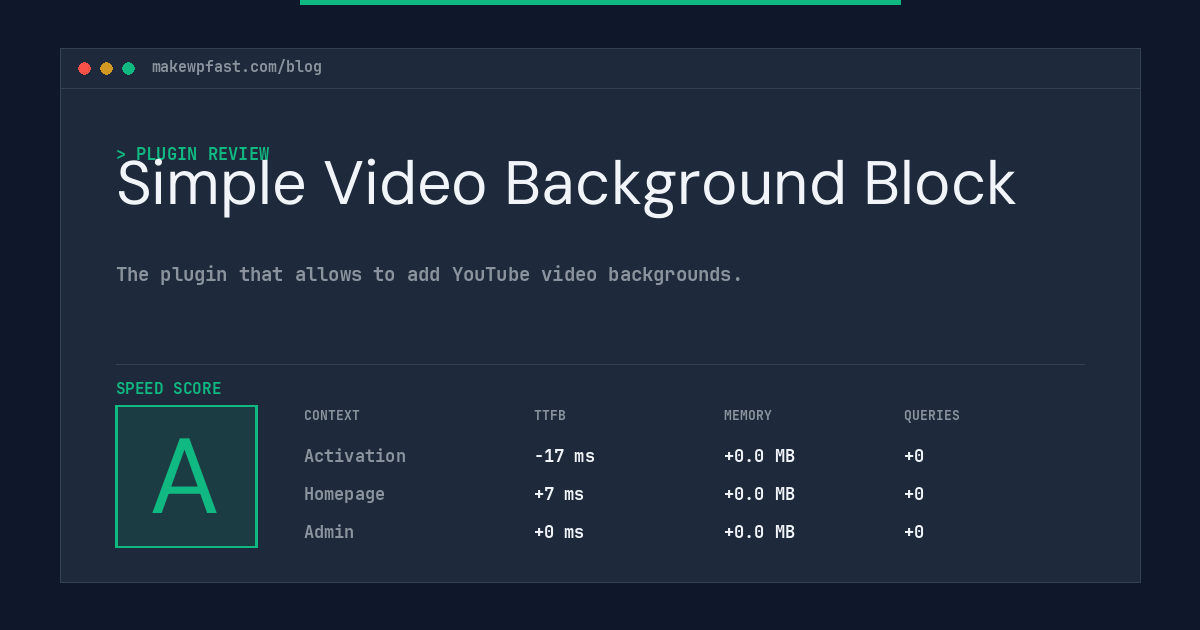Select the 'Homepage' row label
This screenshot has height=630, width=1200.
tap(344, 494)
